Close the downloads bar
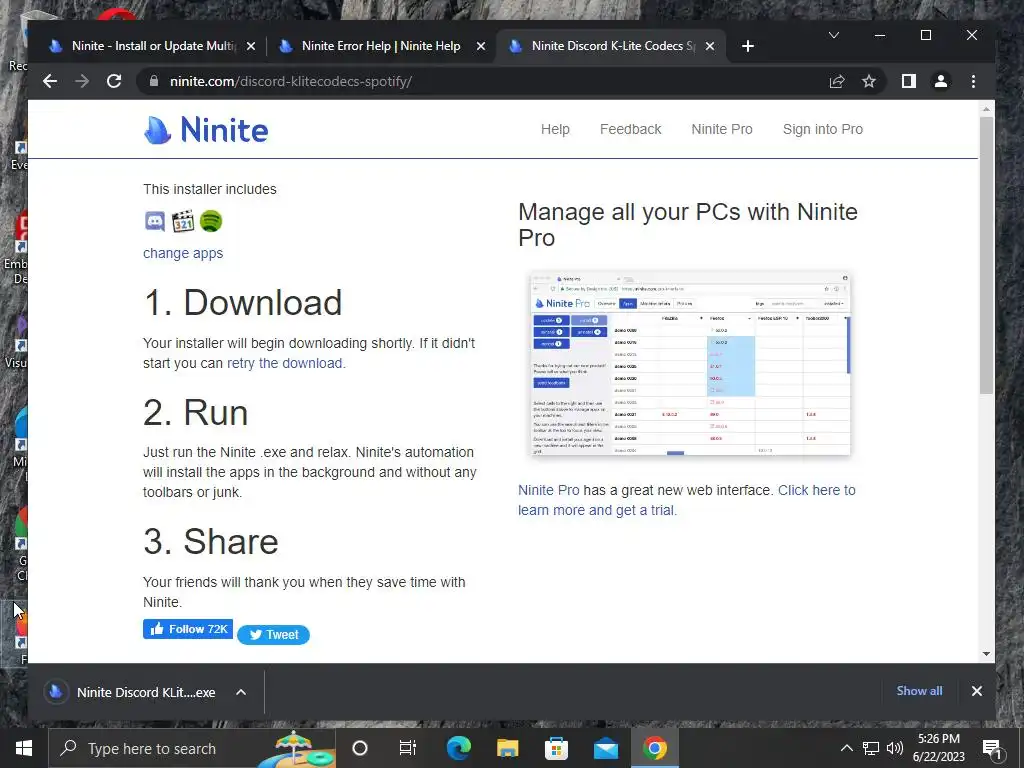Screen dimensions: 1024x768 [976, 691]
